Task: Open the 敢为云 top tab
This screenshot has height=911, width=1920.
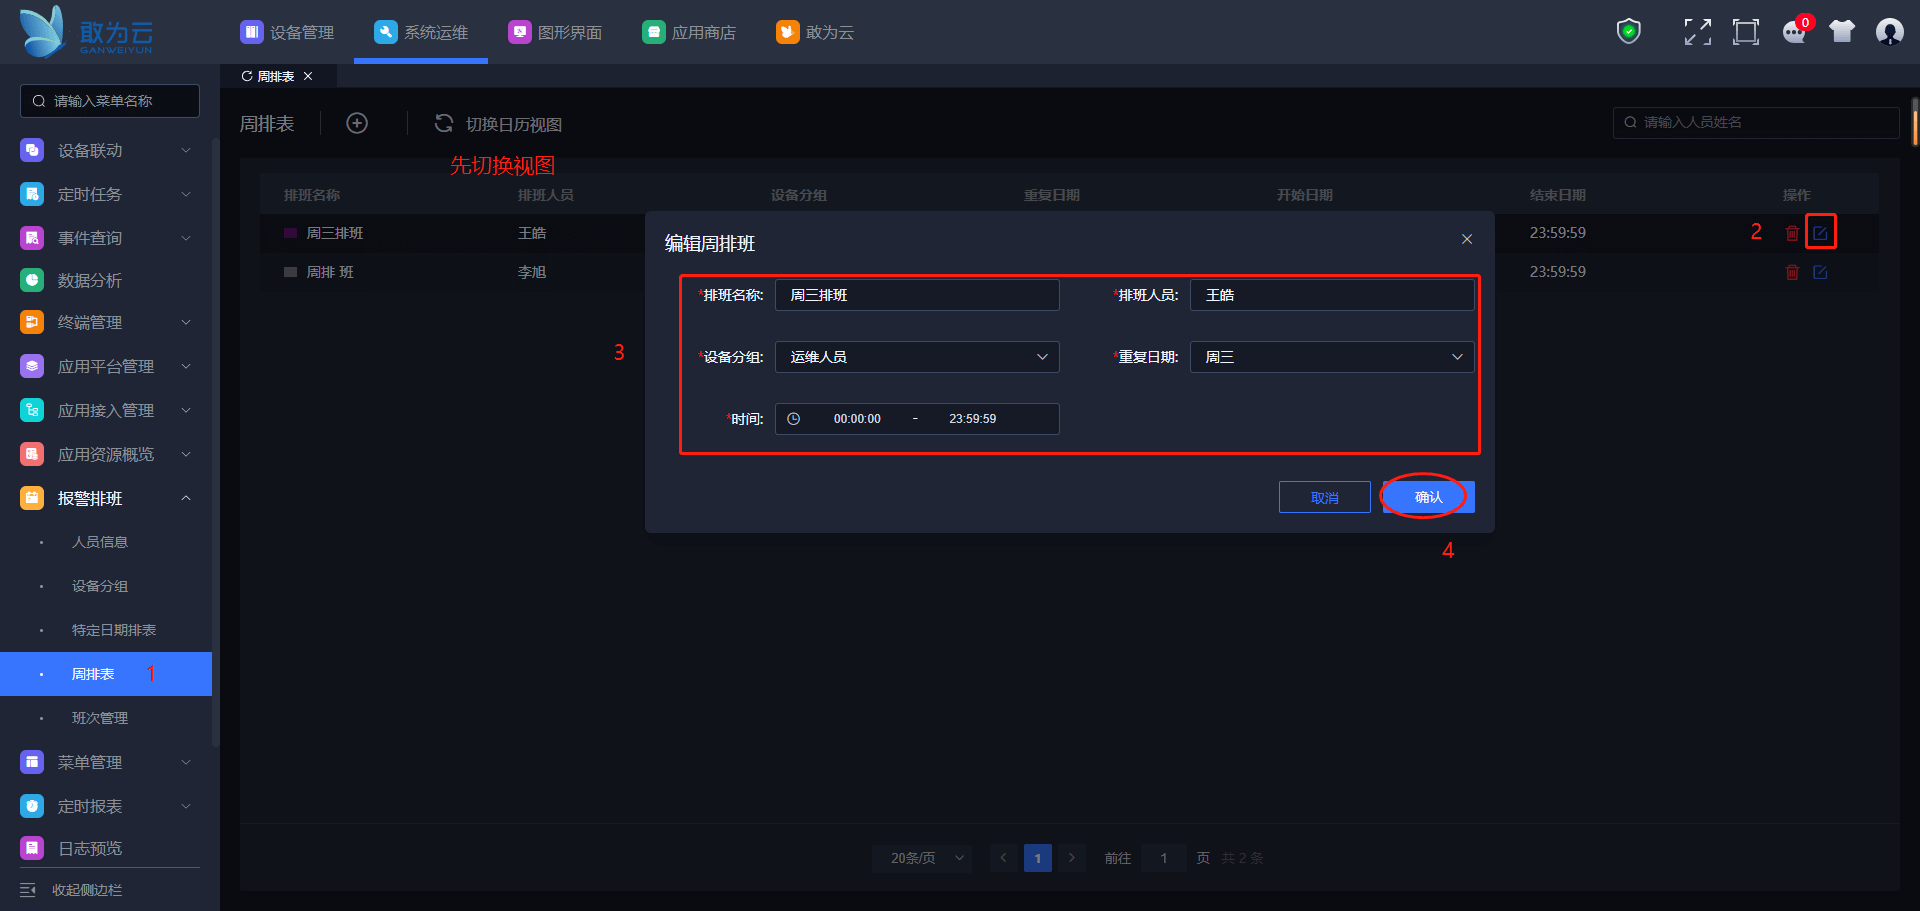Action: pyautogui.click(x=815, y=32)
